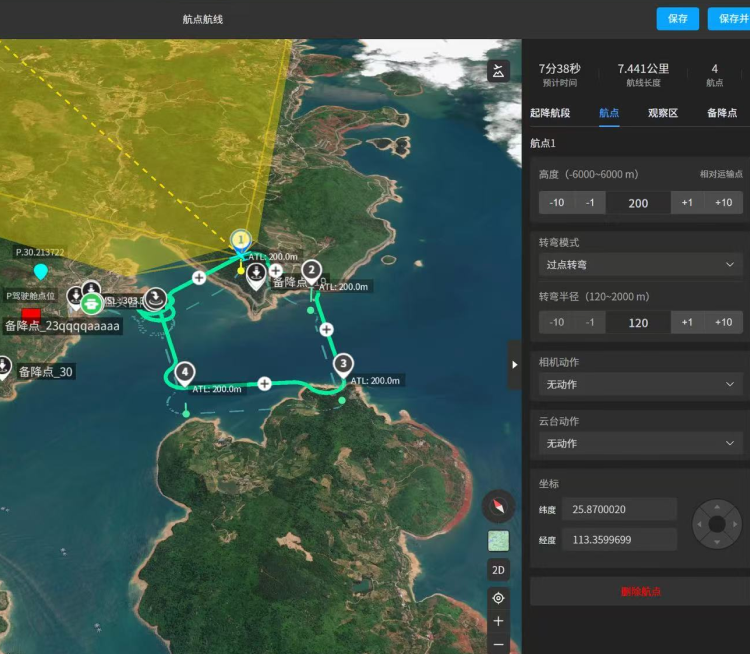750x654 pixels.
Task: Switch to the 起降航段 tab
Action: pos(550,113)
